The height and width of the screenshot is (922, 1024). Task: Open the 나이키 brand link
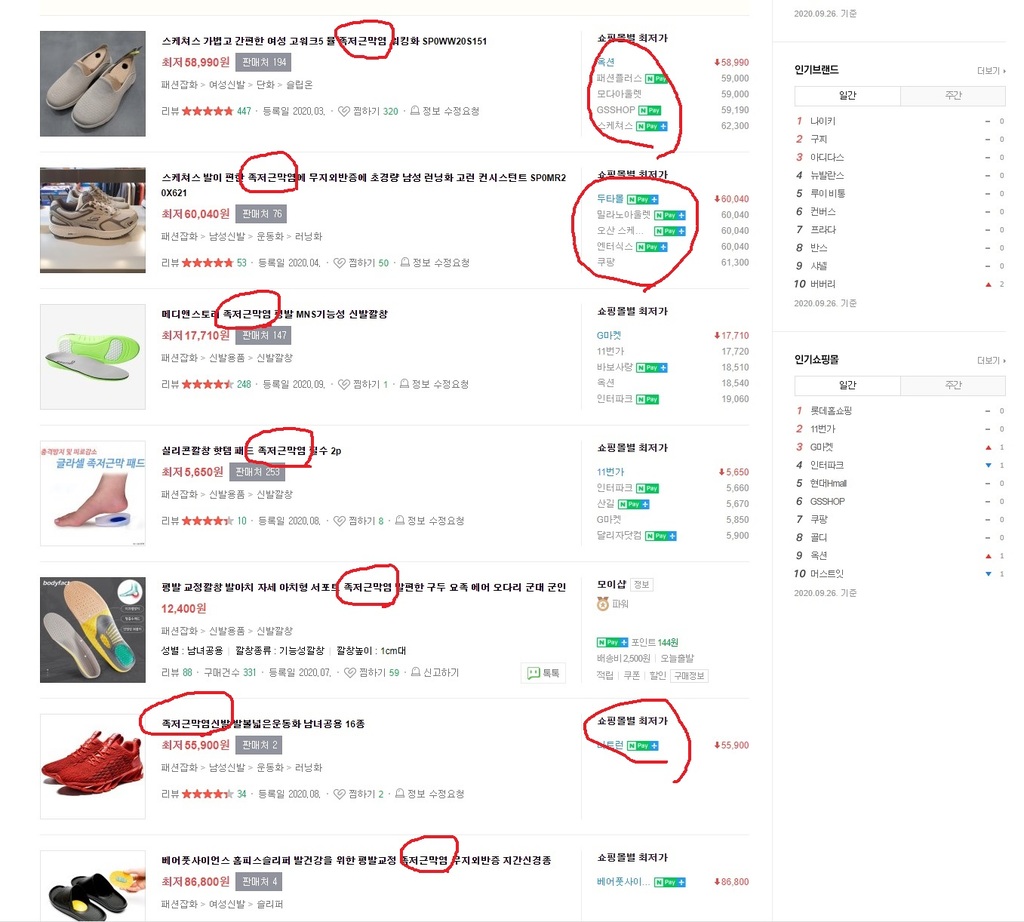click(x=823, y=121)
